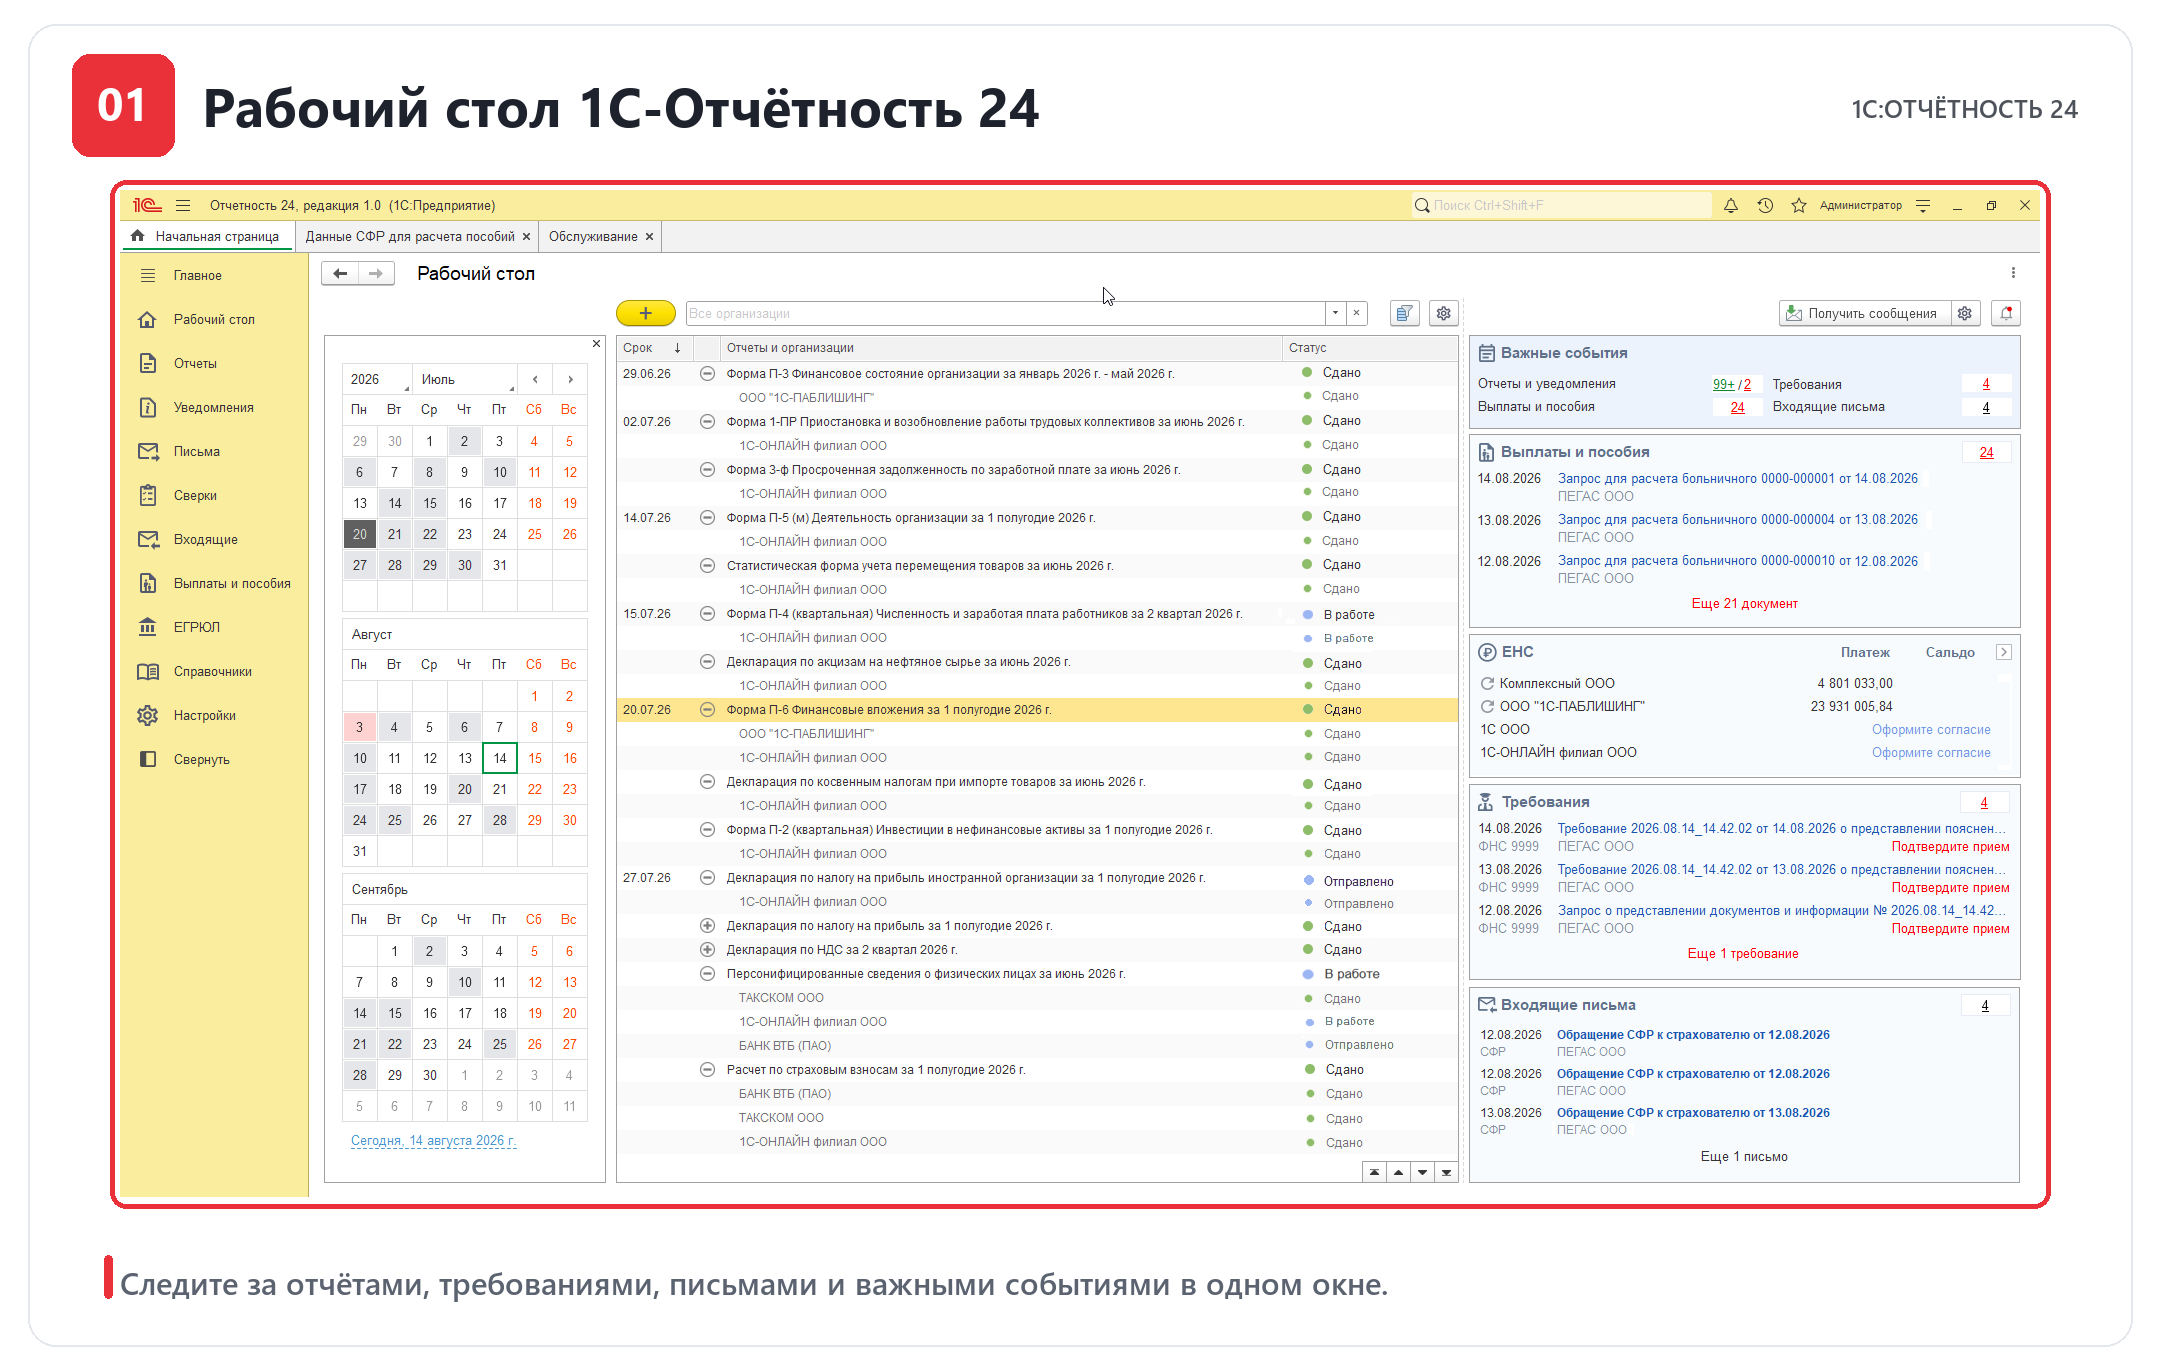The height and width of the screenshot is (1370, 2160).
Task: Click the yellow plus create button
Action: click(646, 313)
